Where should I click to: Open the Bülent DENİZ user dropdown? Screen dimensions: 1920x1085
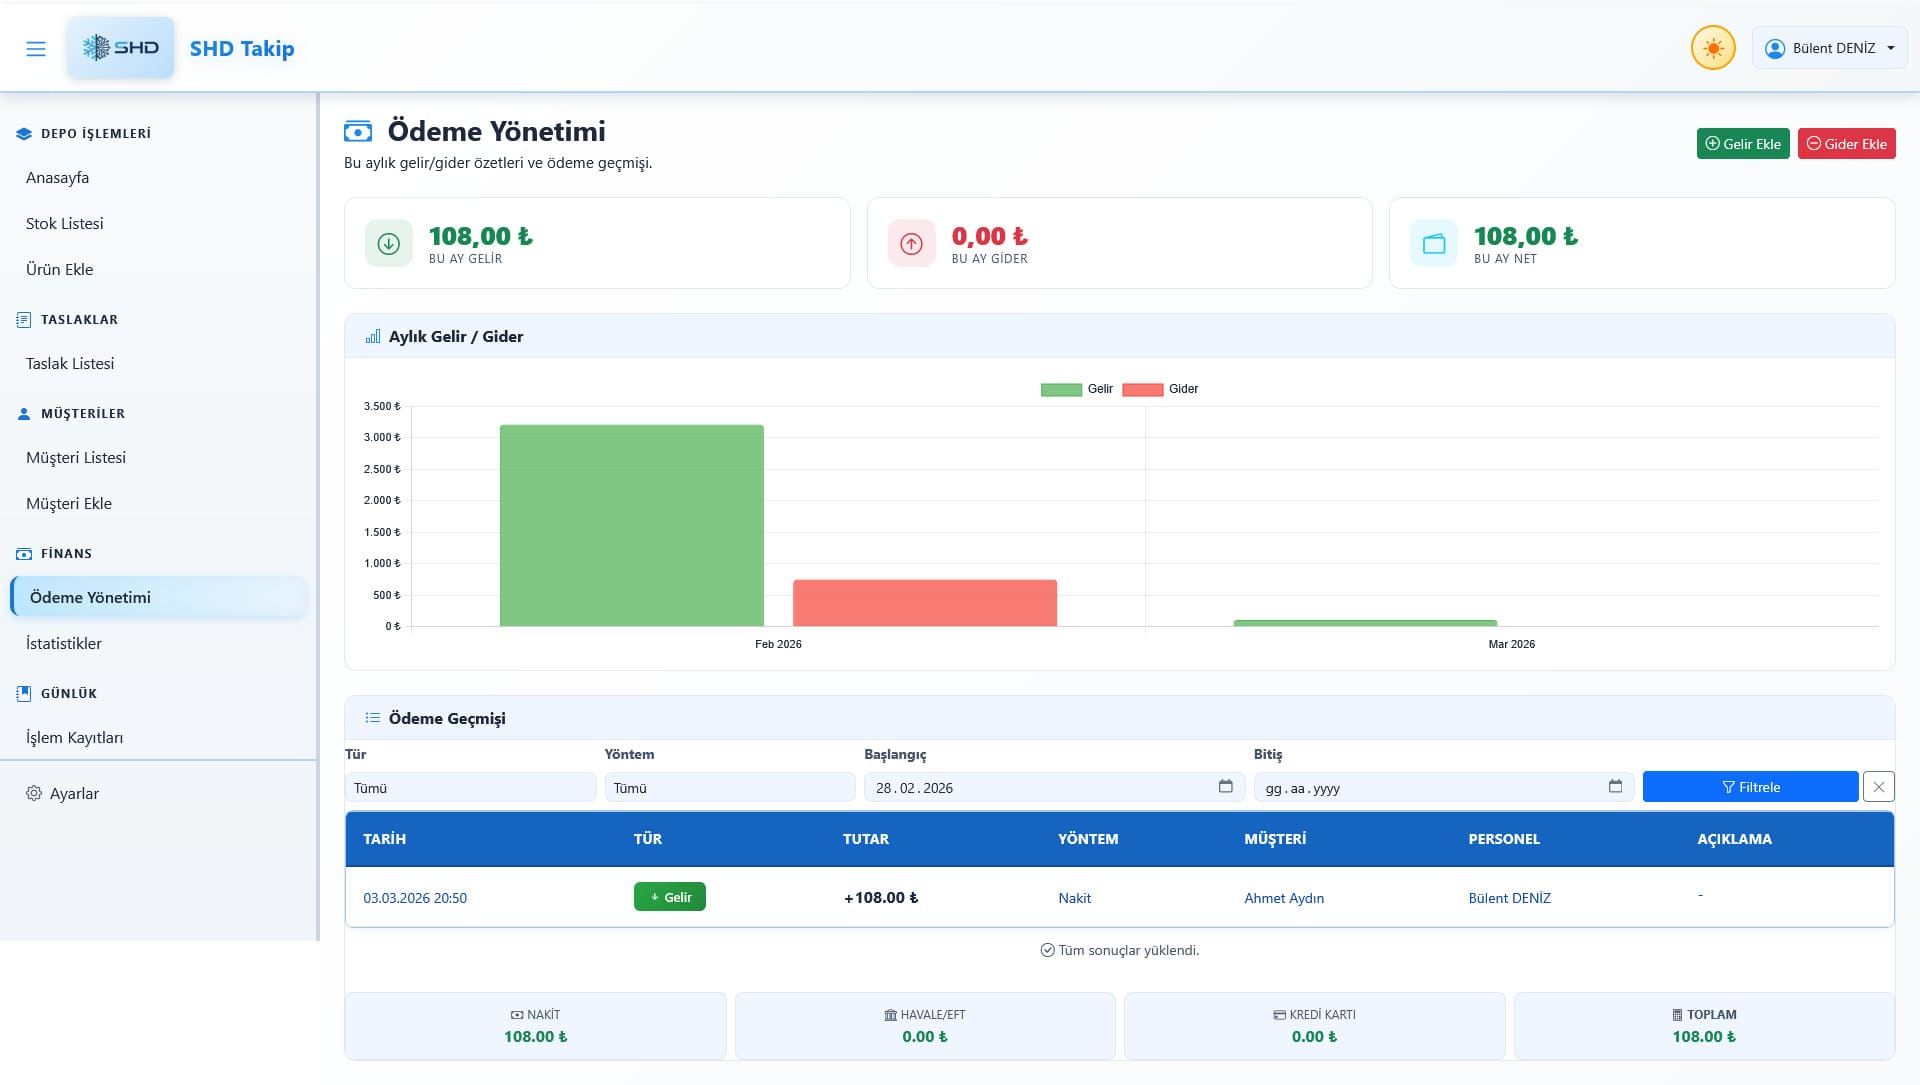pos(1829,48)
